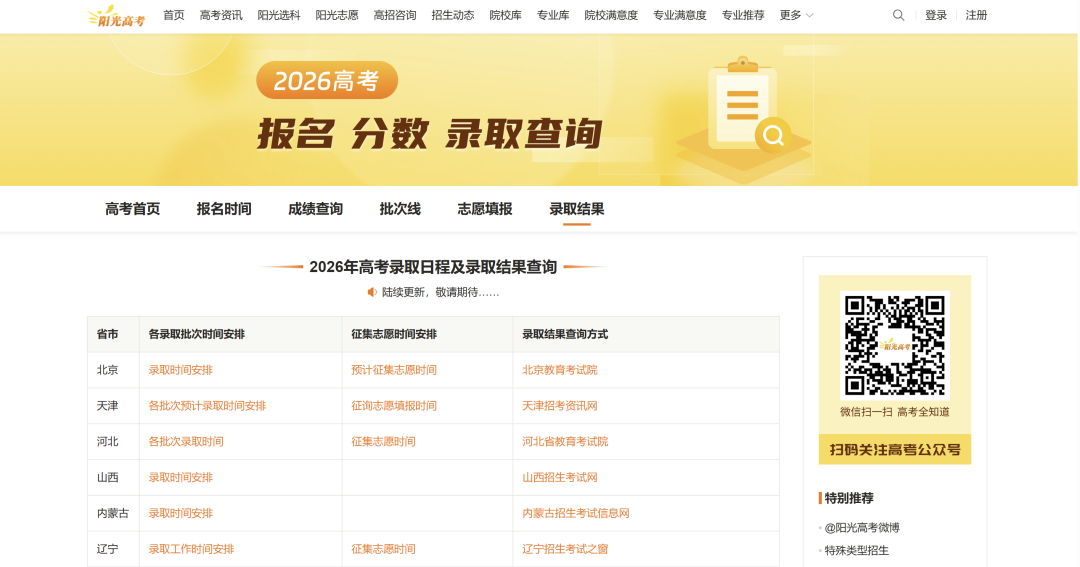Open 院校满意度 menu item
1080x567 pixels.
tap(611, 15)
